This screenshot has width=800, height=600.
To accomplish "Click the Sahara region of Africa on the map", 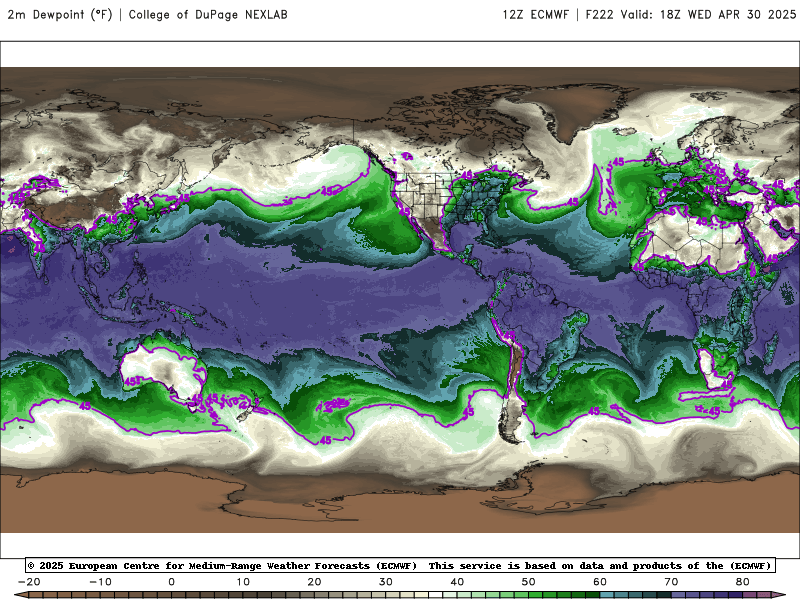I will (694, 240).
